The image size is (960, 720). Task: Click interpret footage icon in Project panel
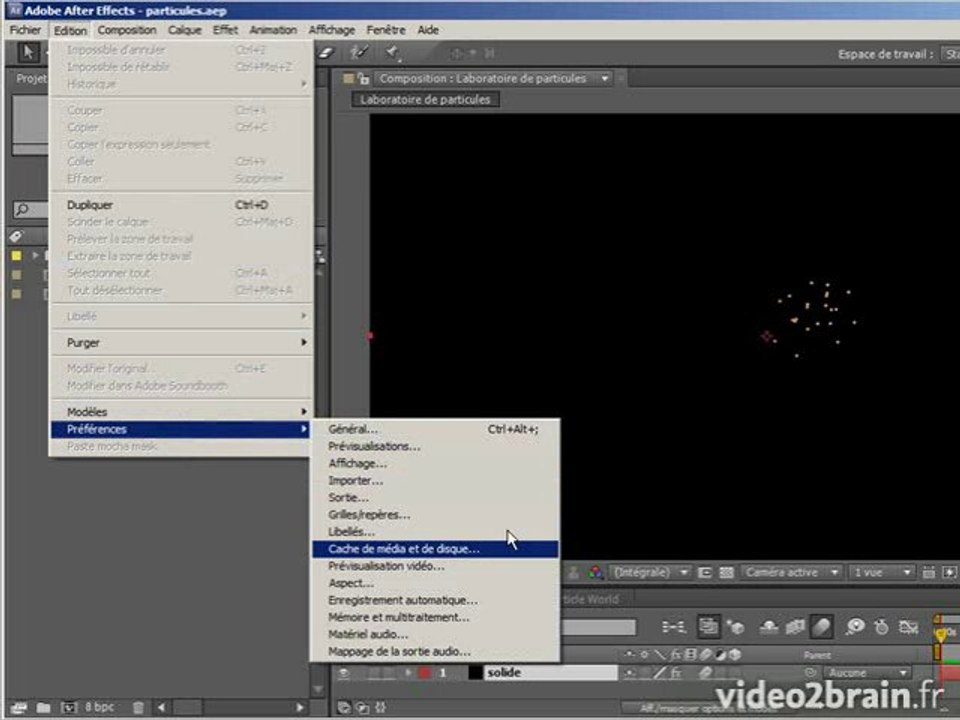pos(18,707)
